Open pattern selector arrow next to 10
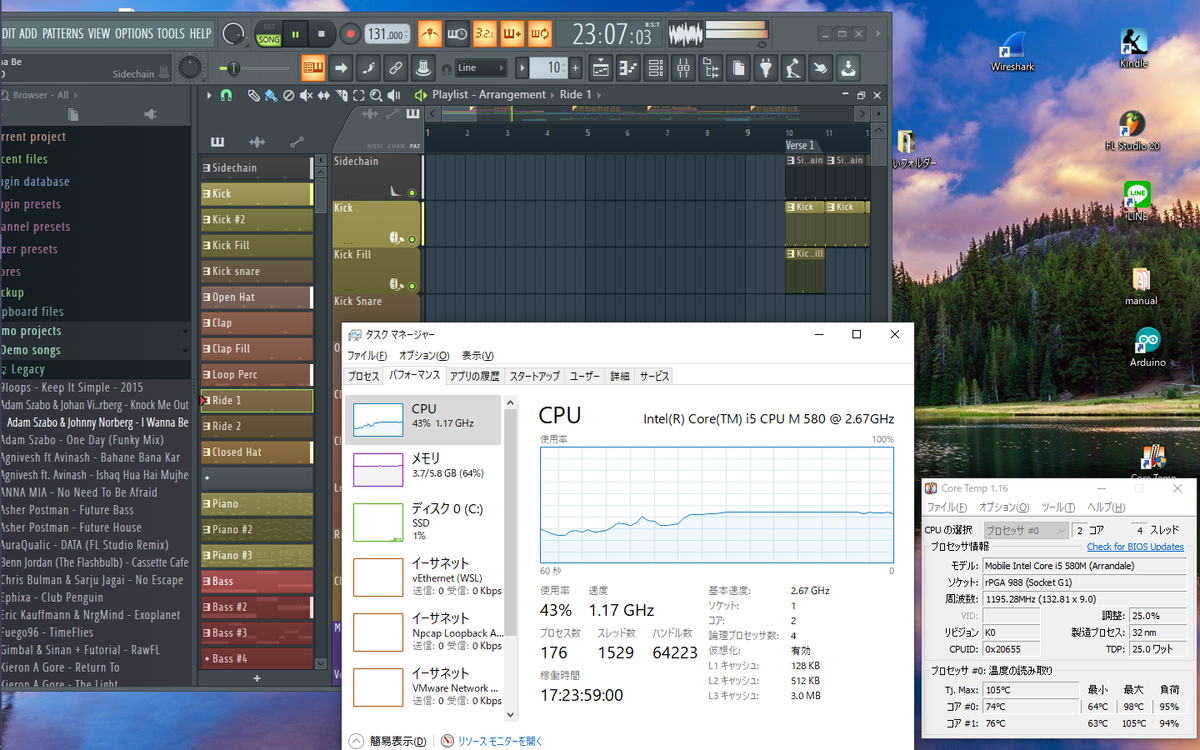The height and width of the screenshot is (750, 1200). [x=522, y=68]
